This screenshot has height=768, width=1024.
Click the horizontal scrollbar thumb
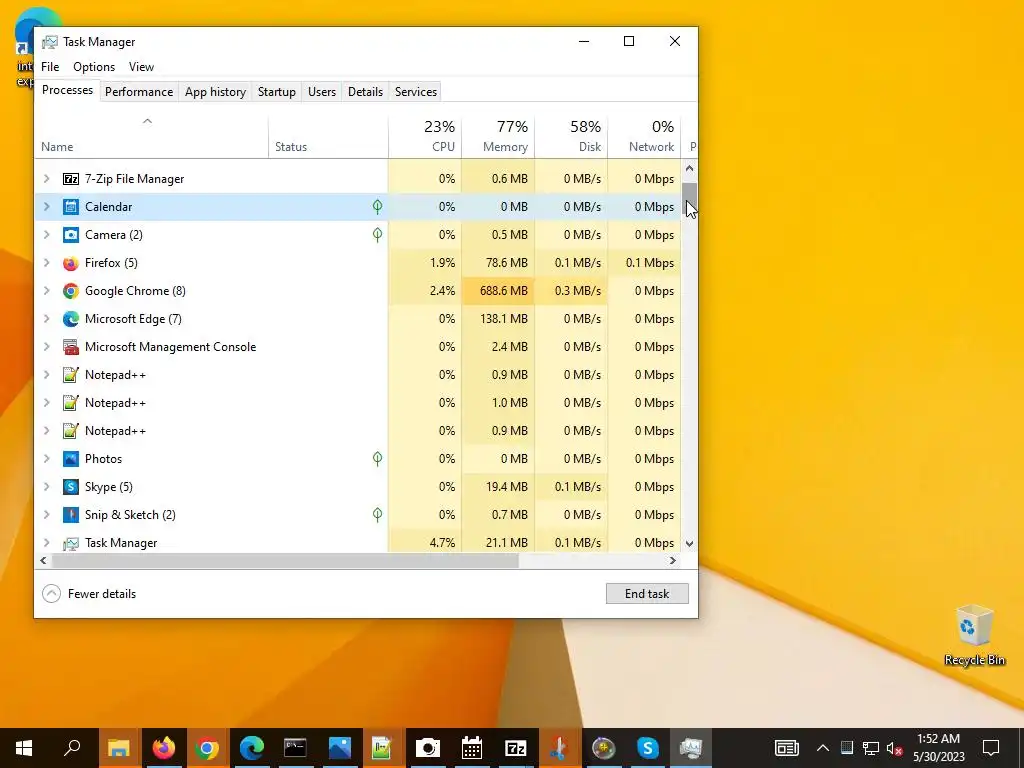coord(285,560)
